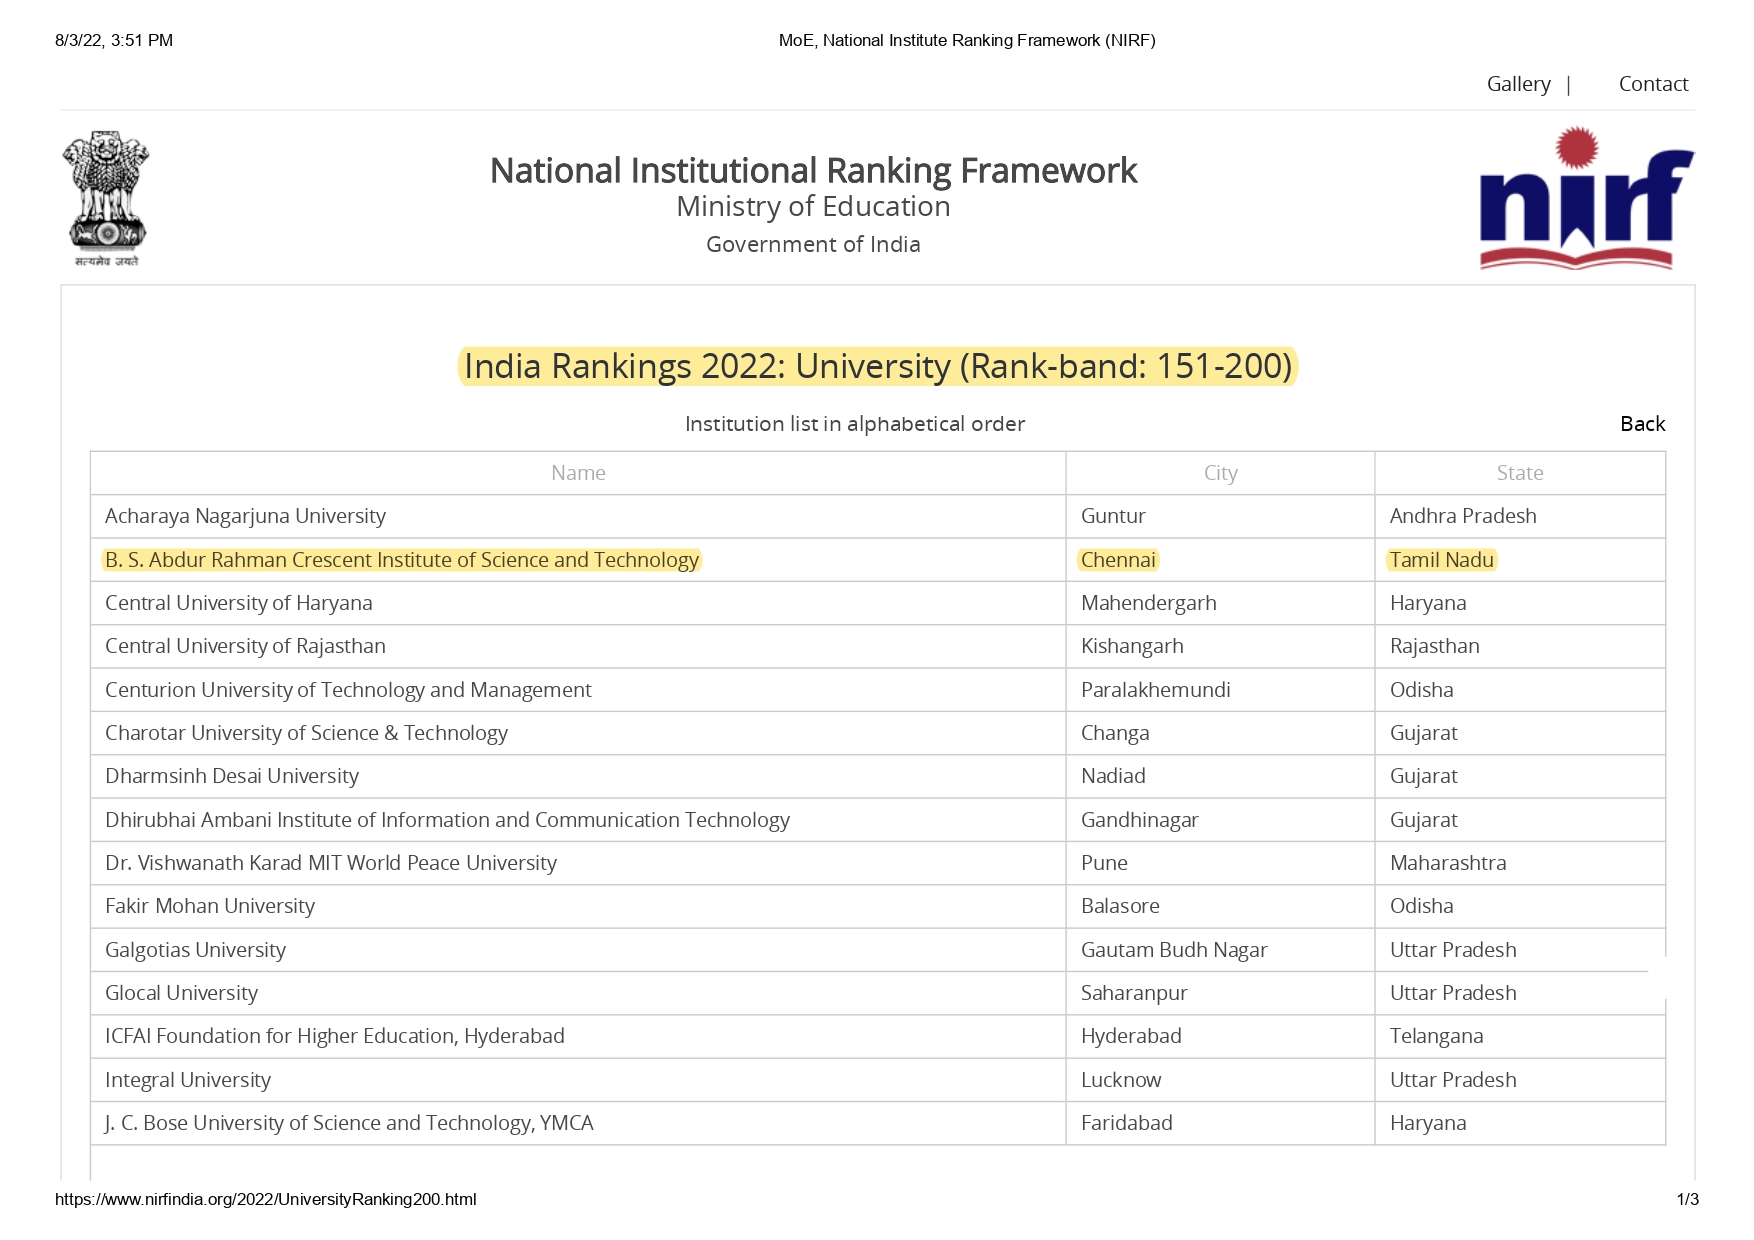Click the highlighted Chennai city cell

coord(1118,560)
